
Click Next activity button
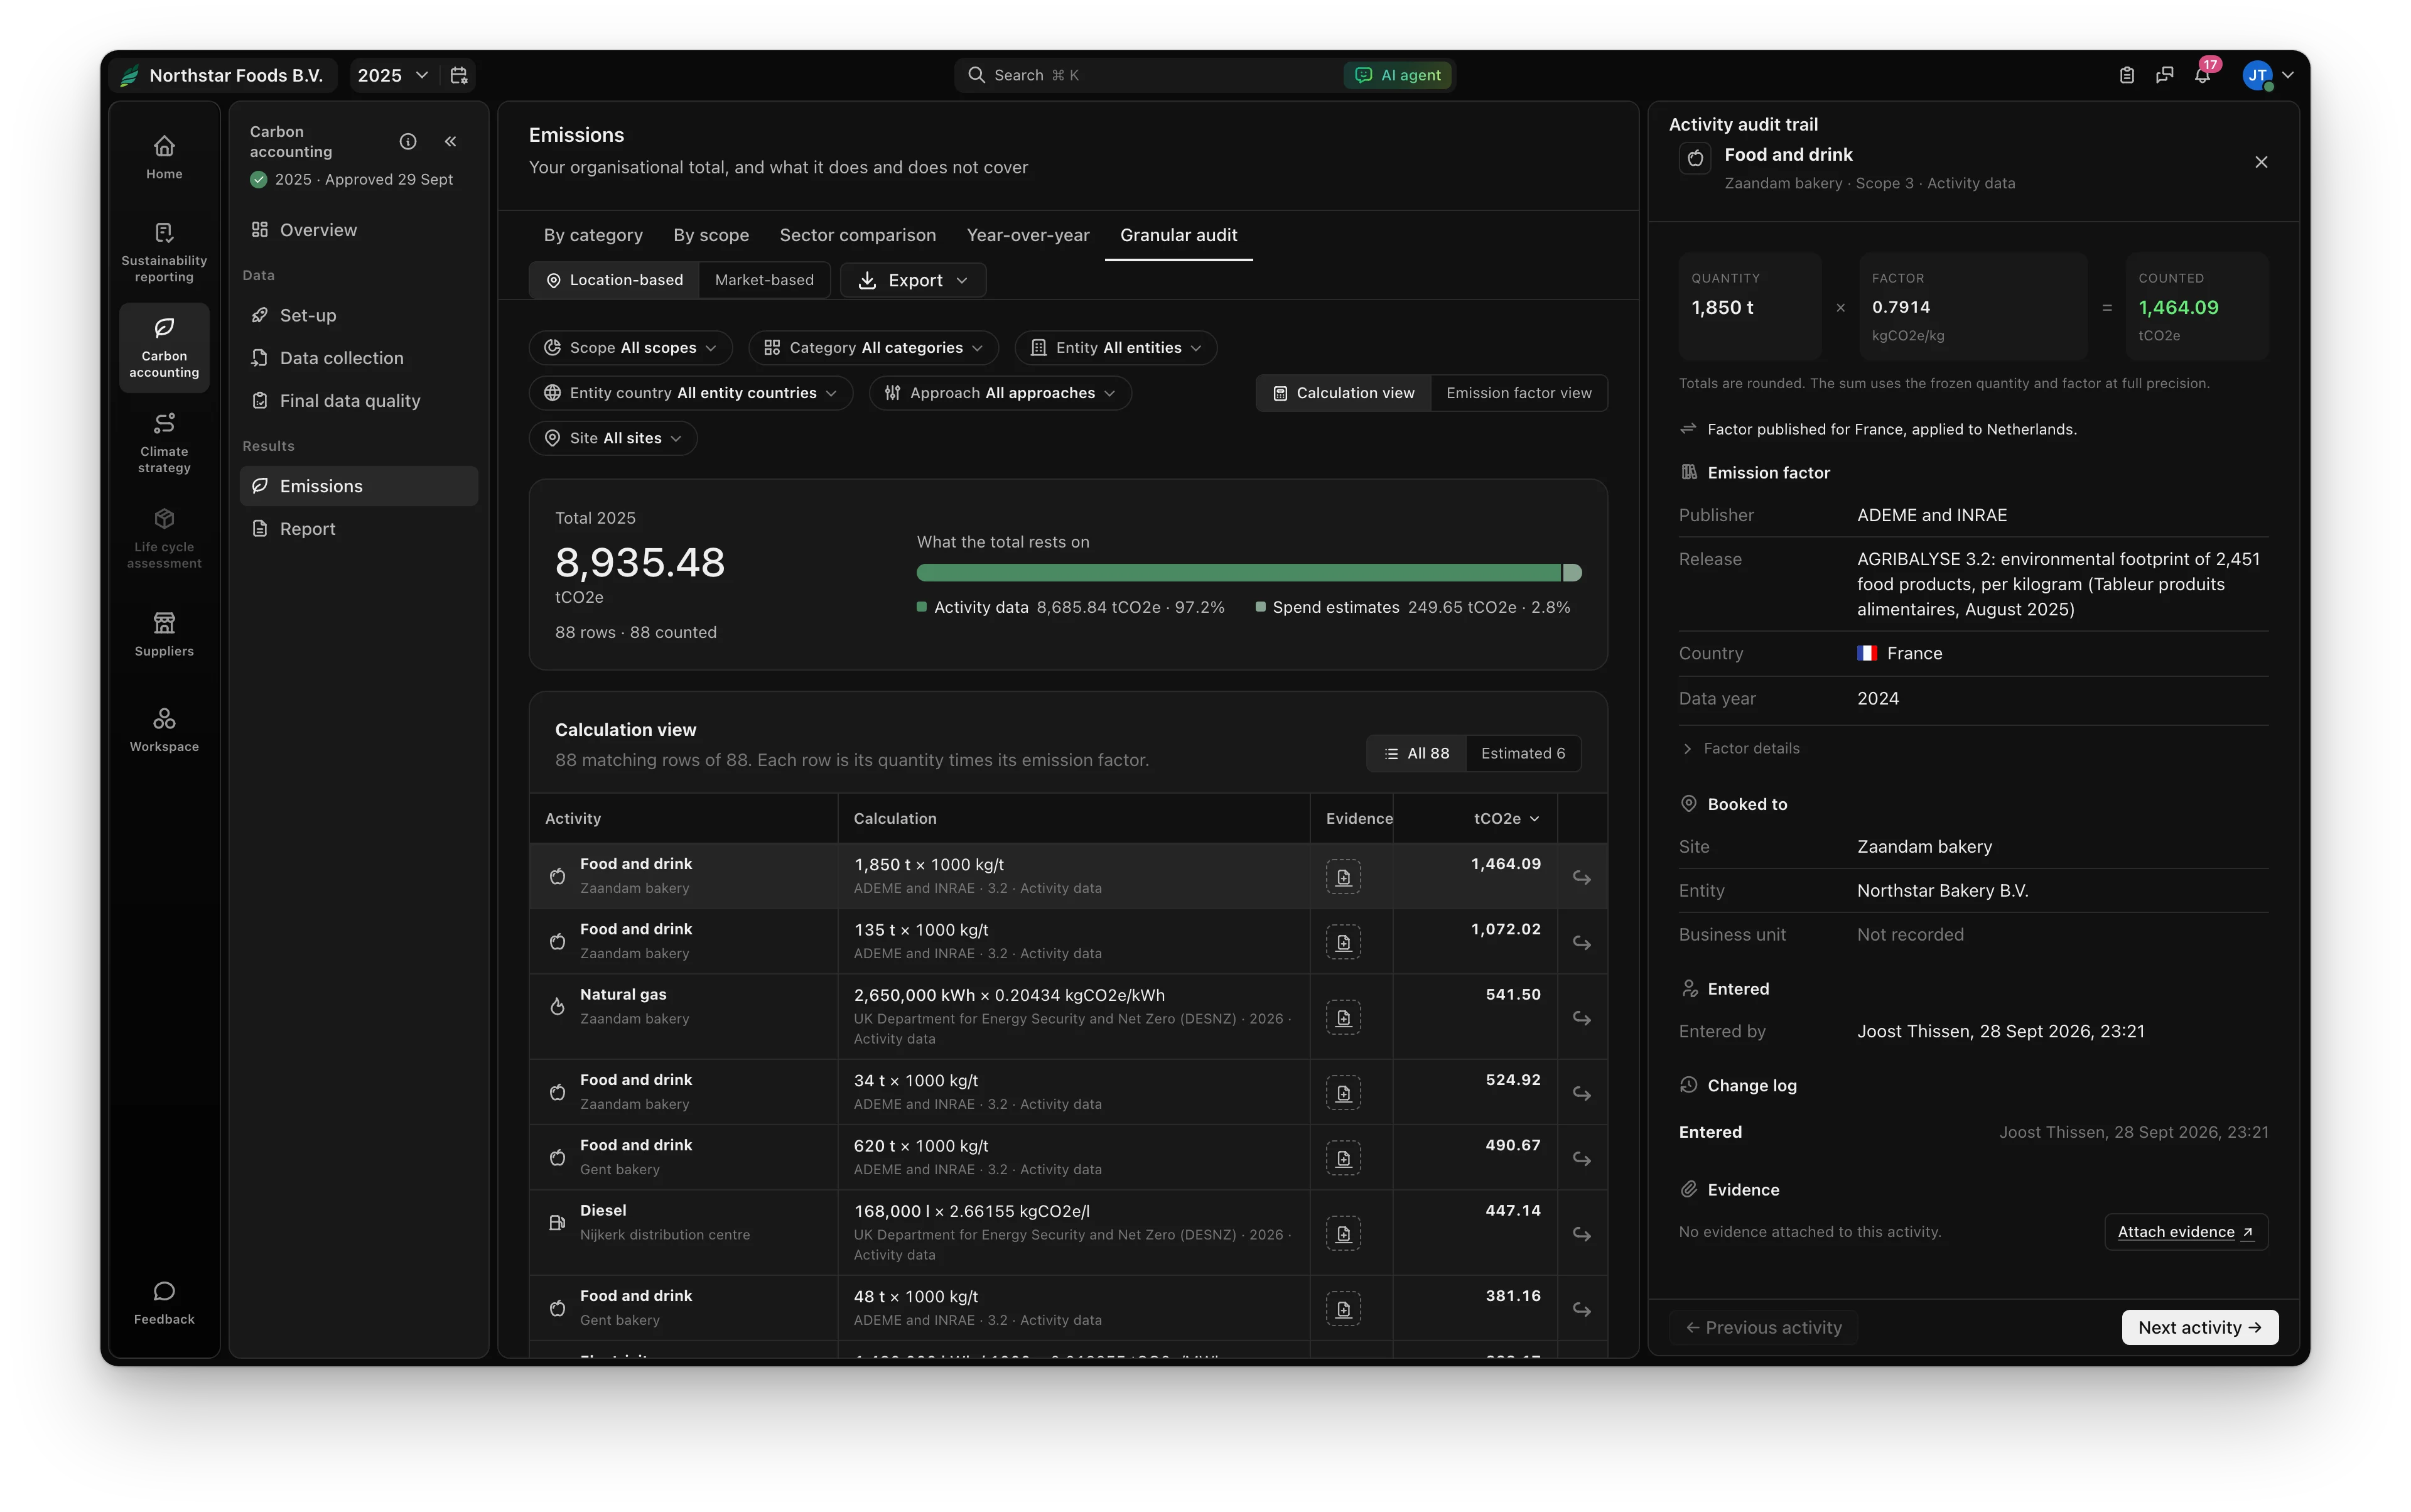coord(2199,1327)
